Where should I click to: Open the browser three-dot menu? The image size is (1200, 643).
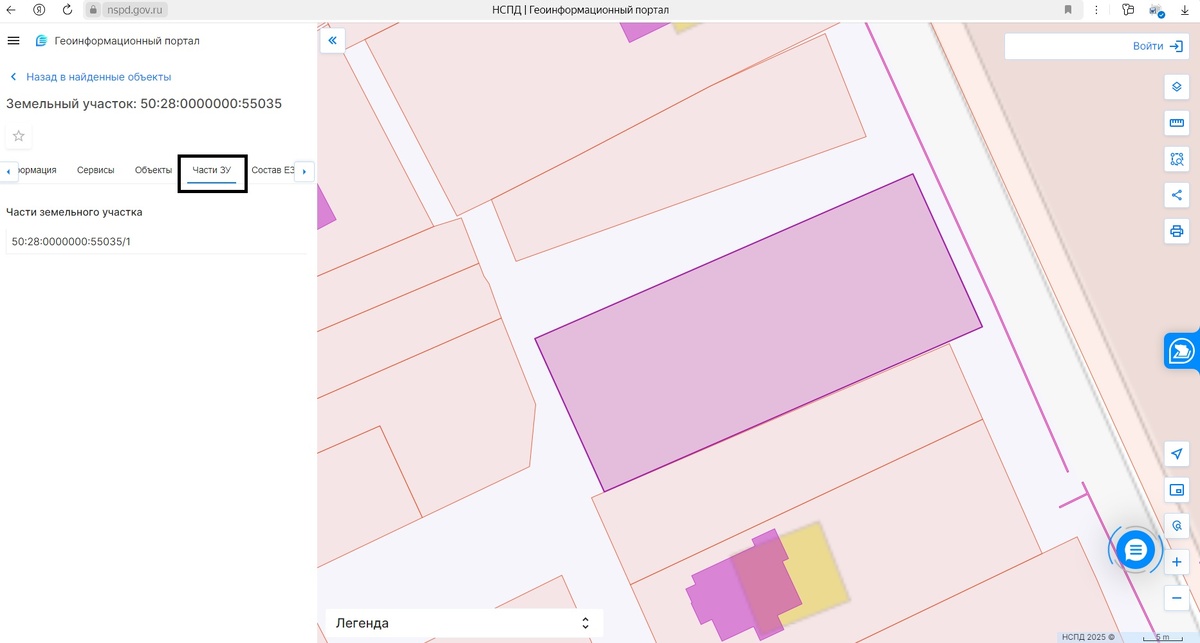1097,9
